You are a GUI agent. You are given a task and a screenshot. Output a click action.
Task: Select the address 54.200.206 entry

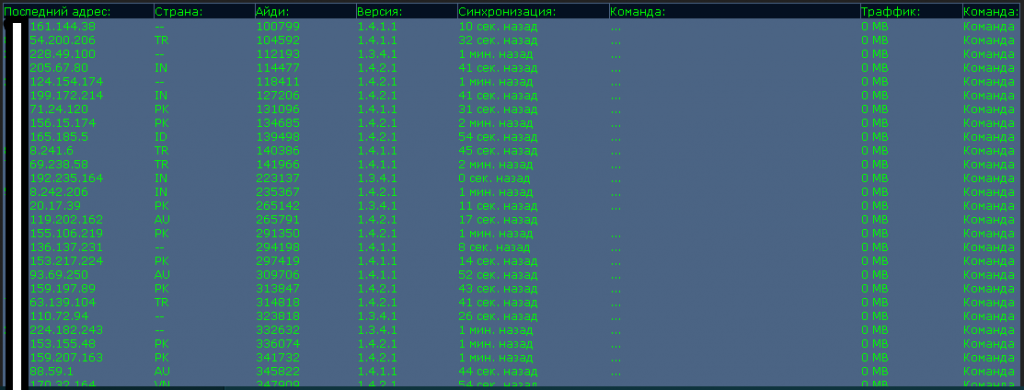tap(62, 41)
